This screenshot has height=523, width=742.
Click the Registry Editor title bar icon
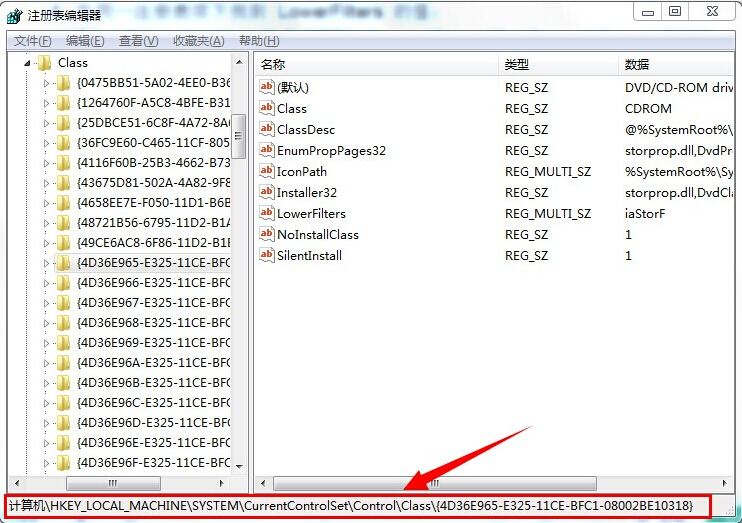[x=13, y=13]
